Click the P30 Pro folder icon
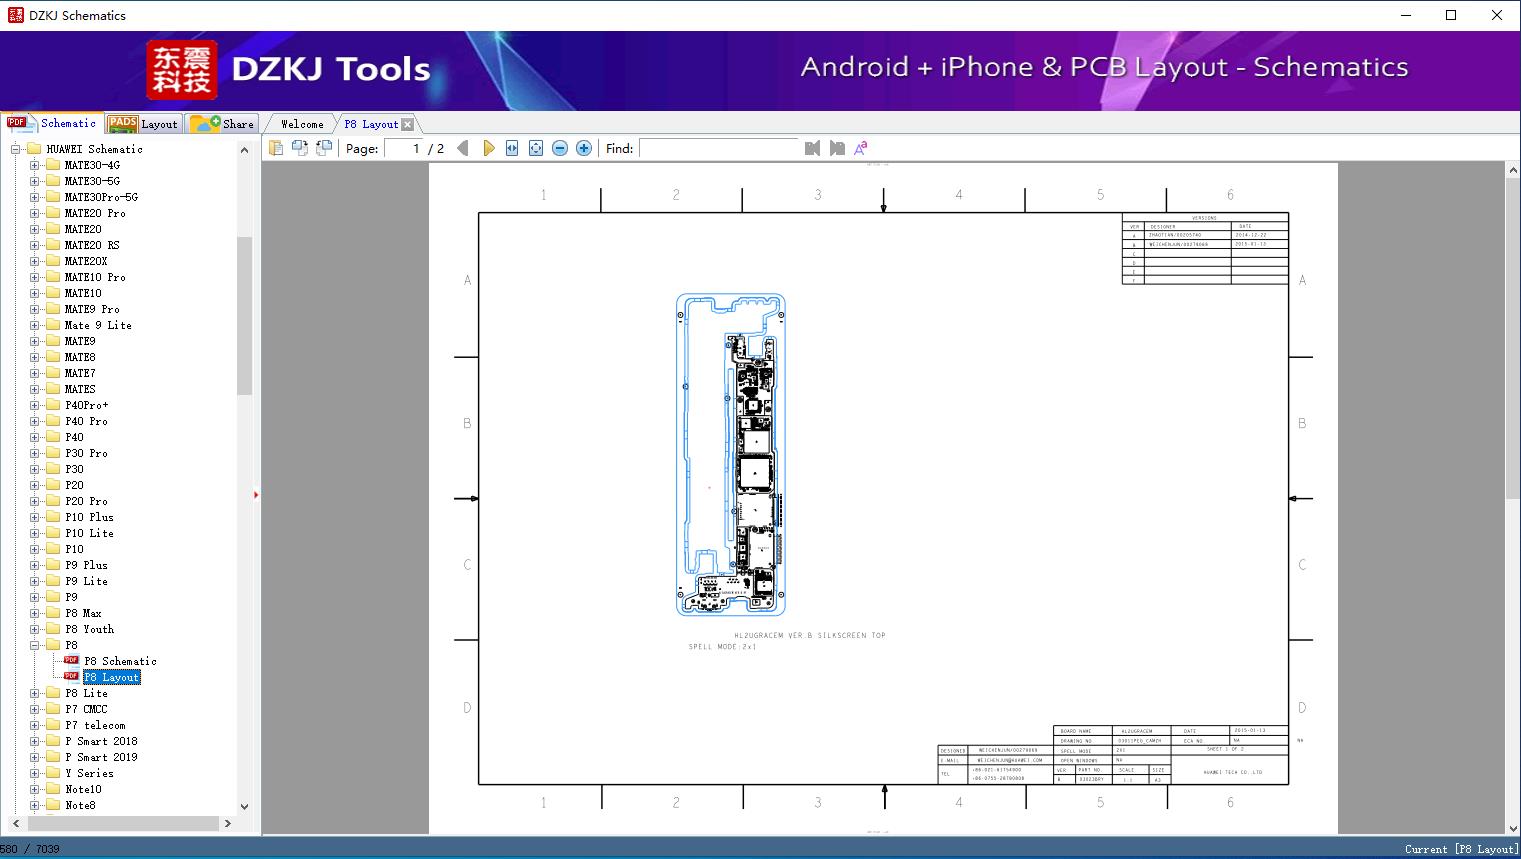The image size is (1521, 859). coord(53,453)
